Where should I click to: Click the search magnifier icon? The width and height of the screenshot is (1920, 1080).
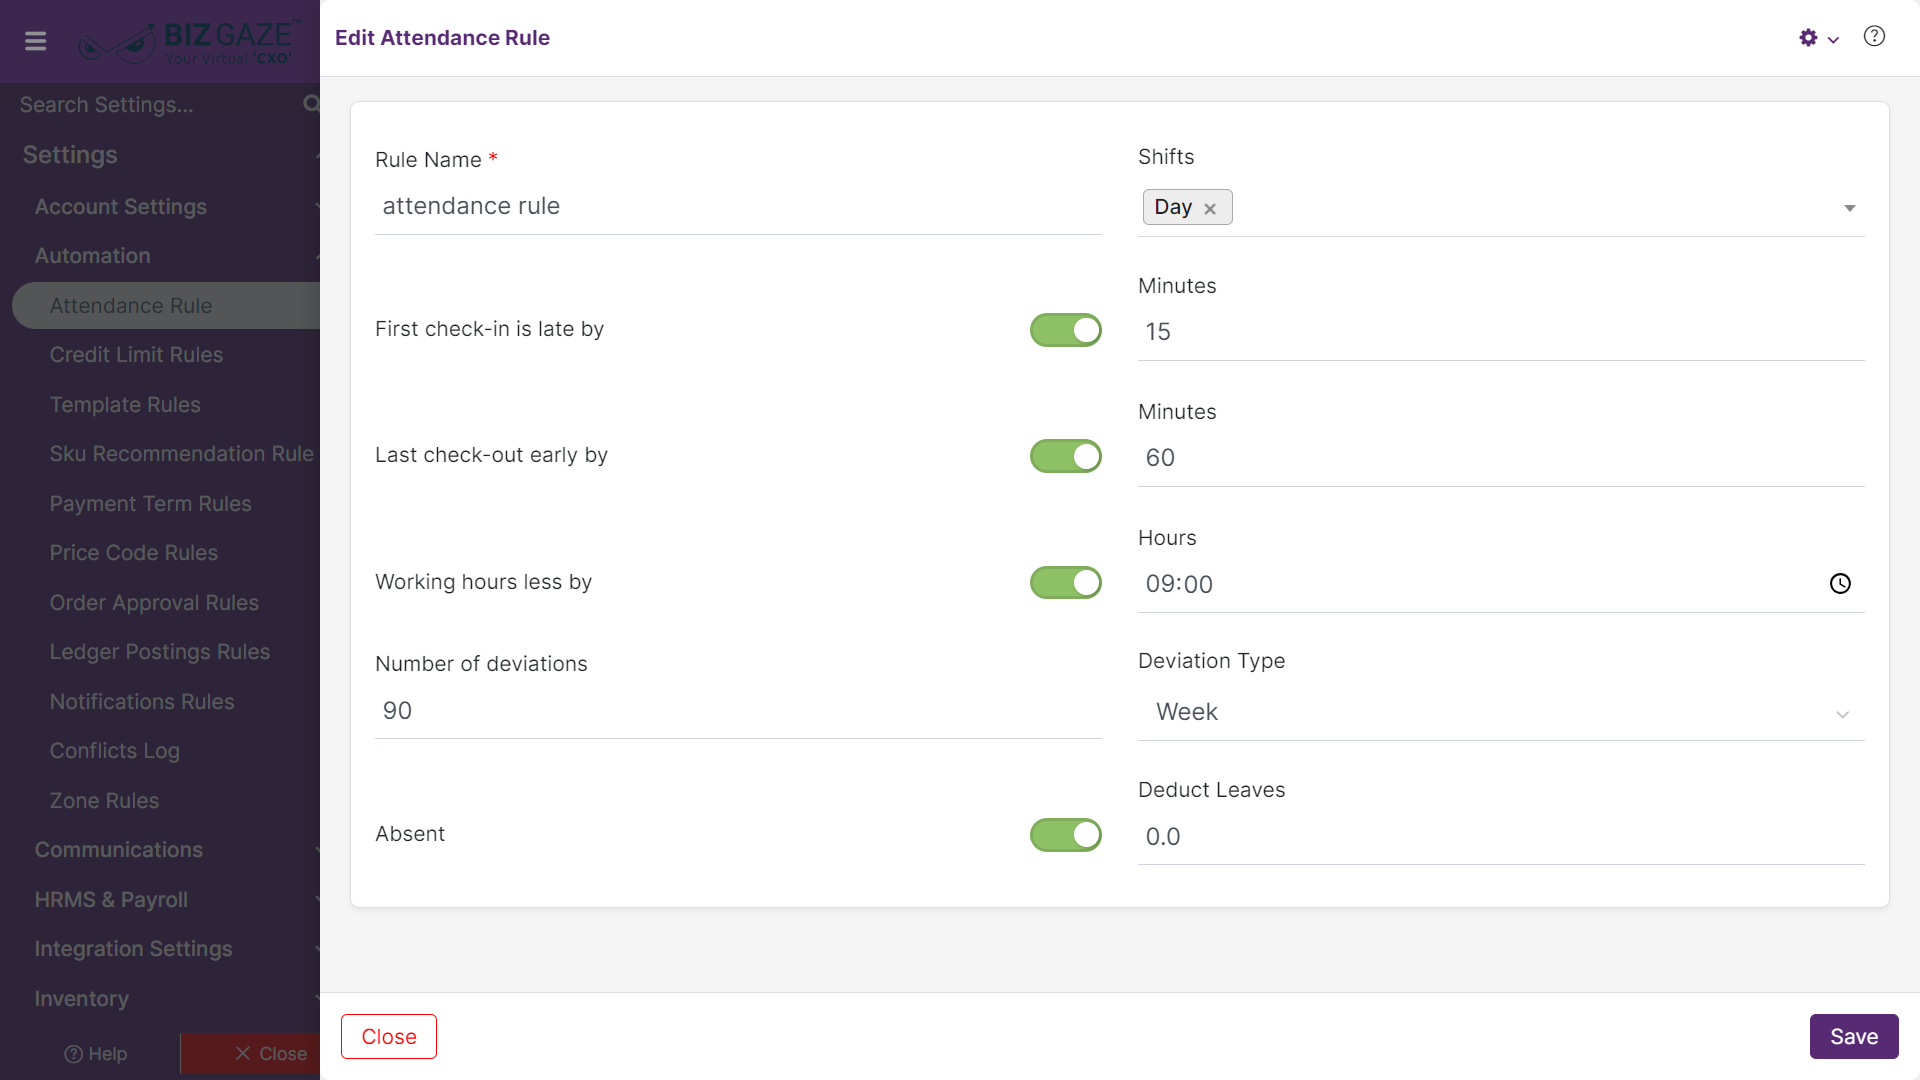311,104
